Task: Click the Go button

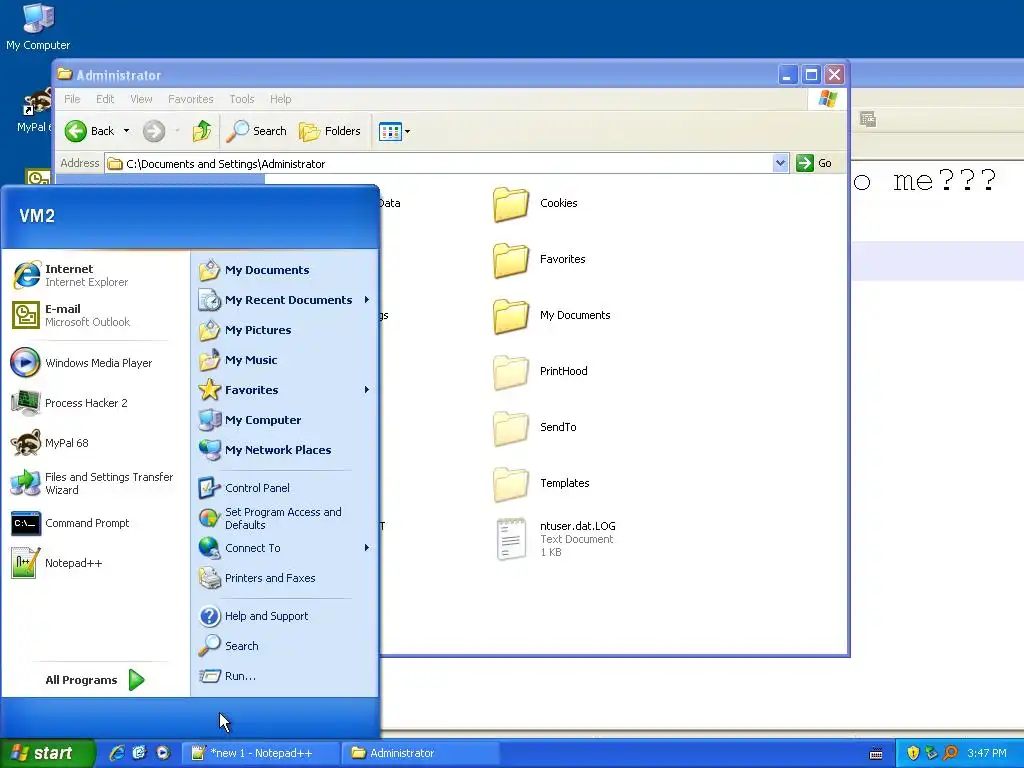Action: pyautogui.click(x=814, y=163)
